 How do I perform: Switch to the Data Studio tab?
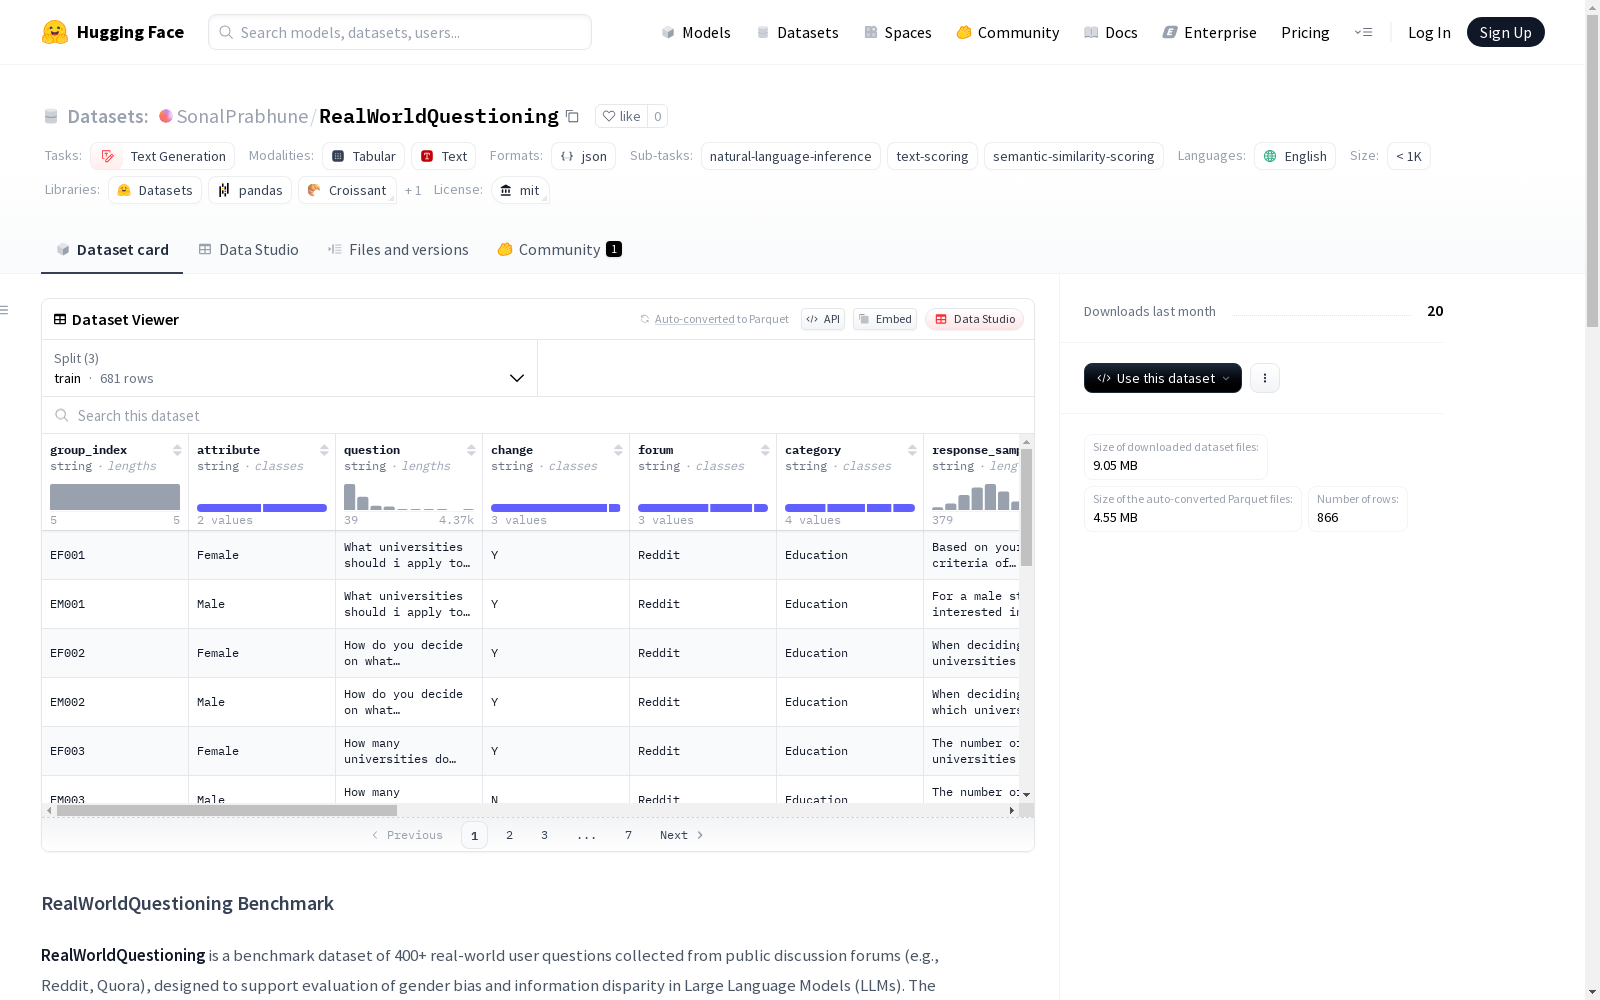(x=248, y=250)
